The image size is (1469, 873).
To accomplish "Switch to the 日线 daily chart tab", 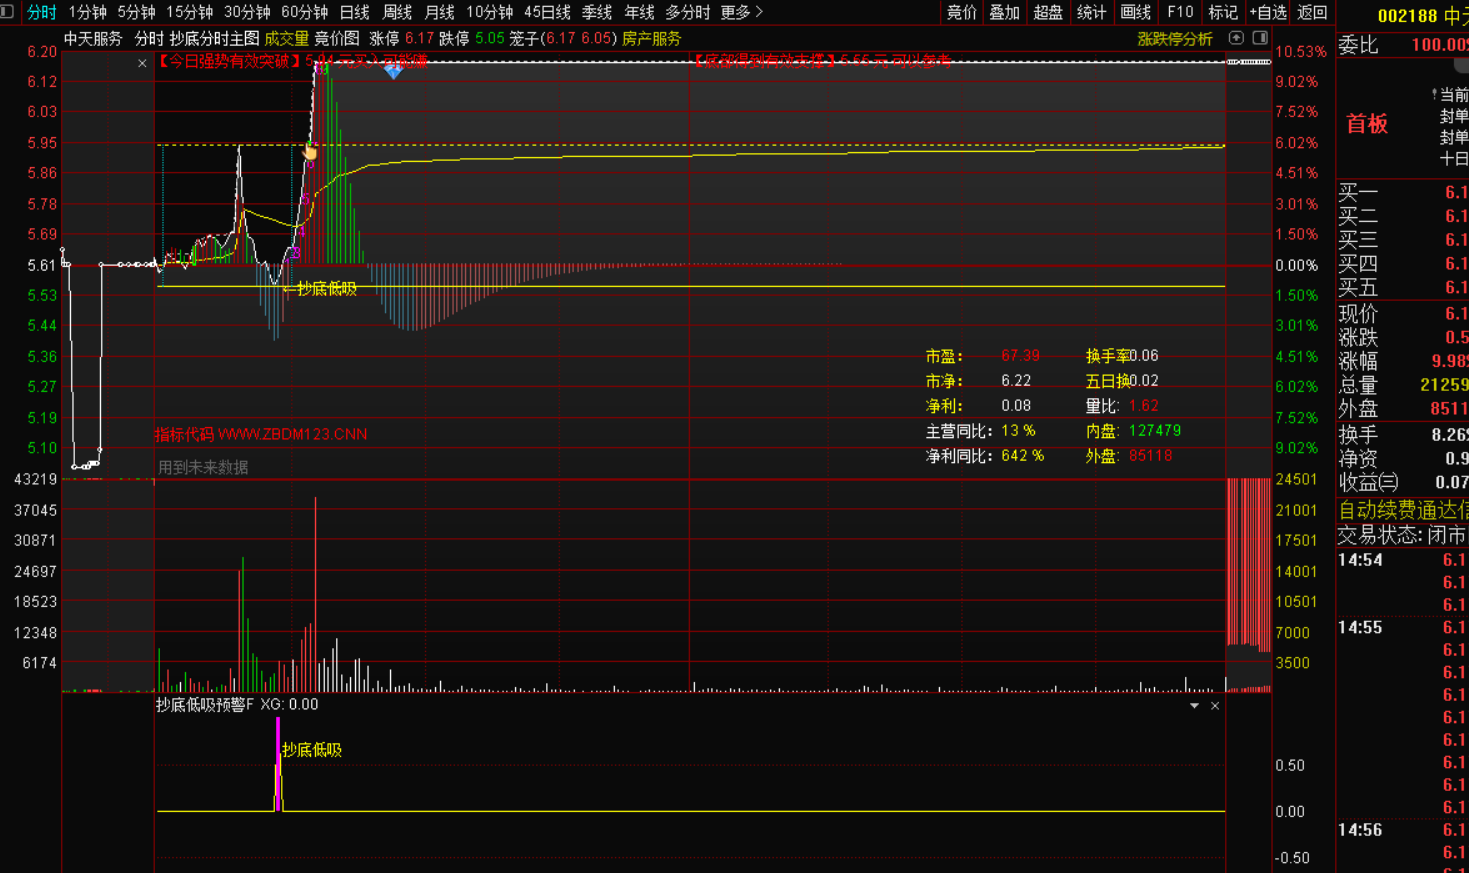I will click(x=354, y=12).
